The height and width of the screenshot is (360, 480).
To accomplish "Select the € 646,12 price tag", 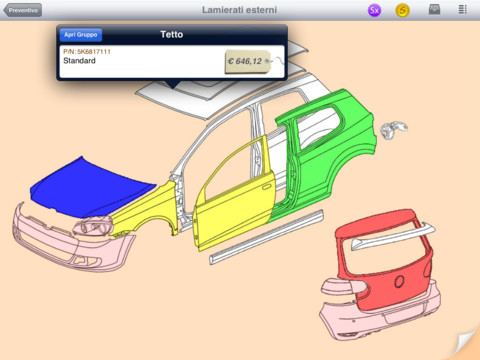I will pos(248,61).
